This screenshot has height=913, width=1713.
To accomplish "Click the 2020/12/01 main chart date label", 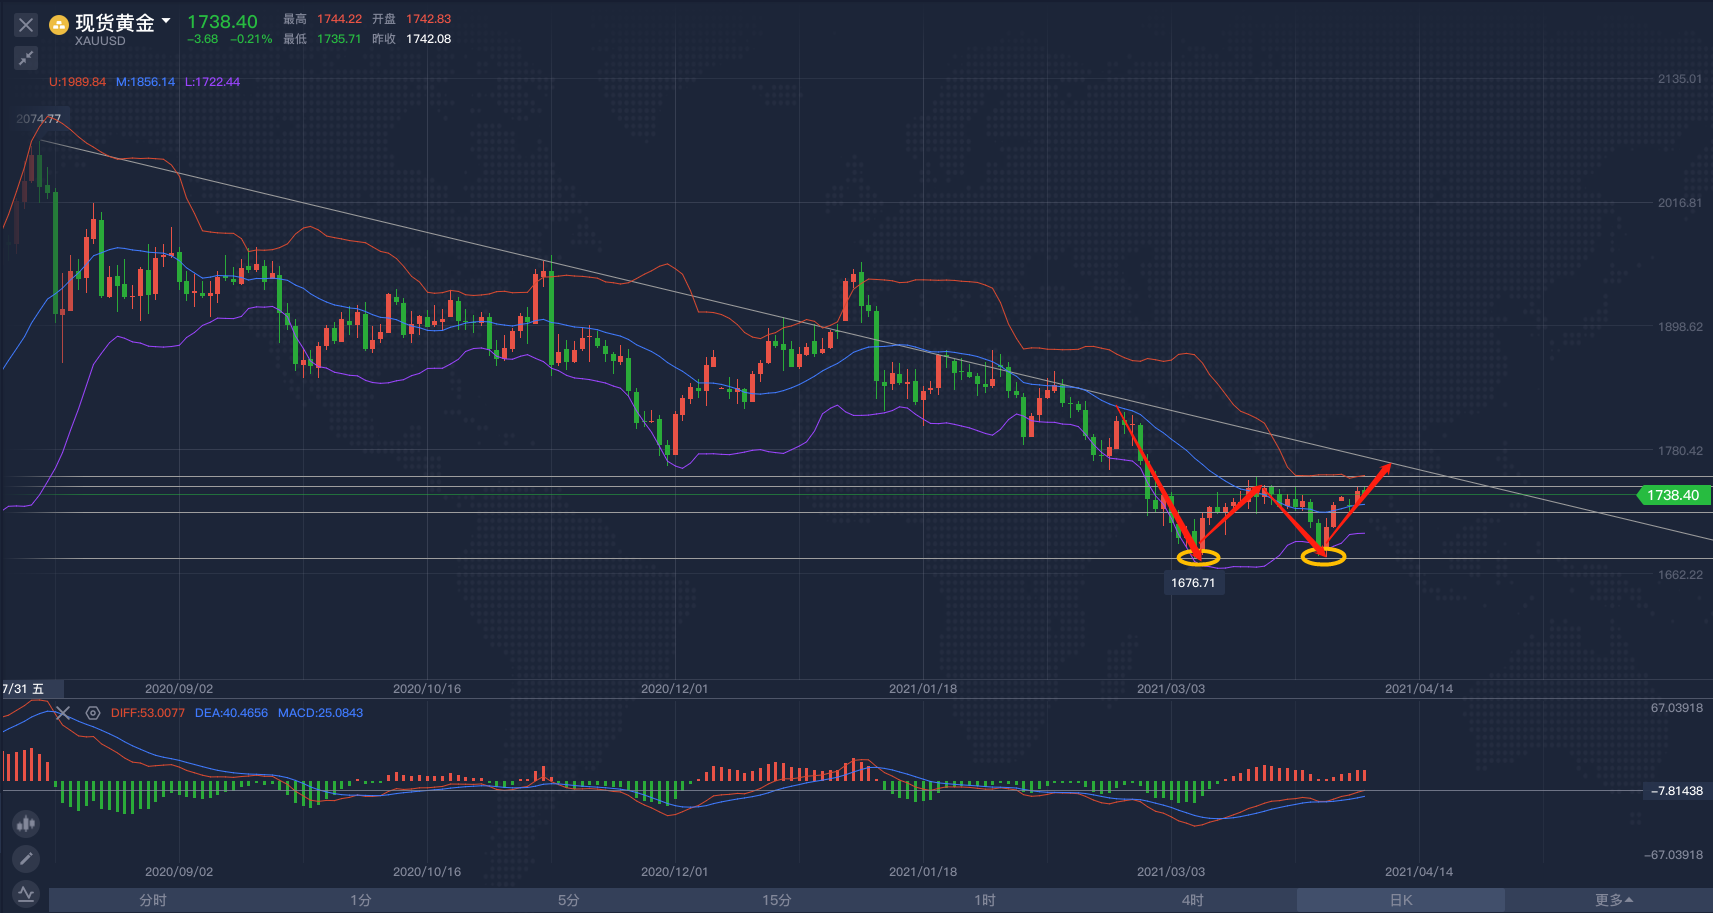I will tap(674, 689).
